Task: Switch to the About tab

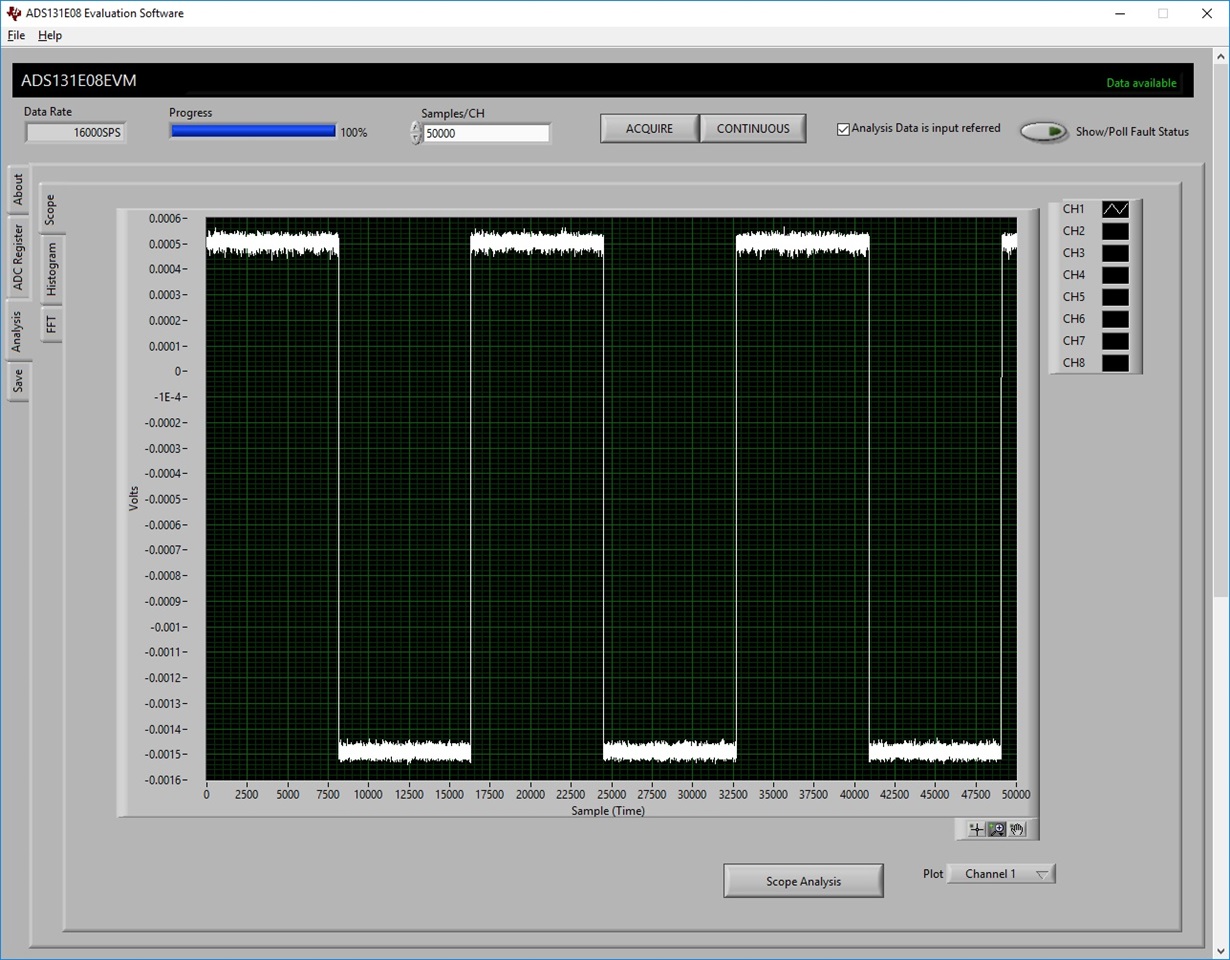Action: point(17,190)
